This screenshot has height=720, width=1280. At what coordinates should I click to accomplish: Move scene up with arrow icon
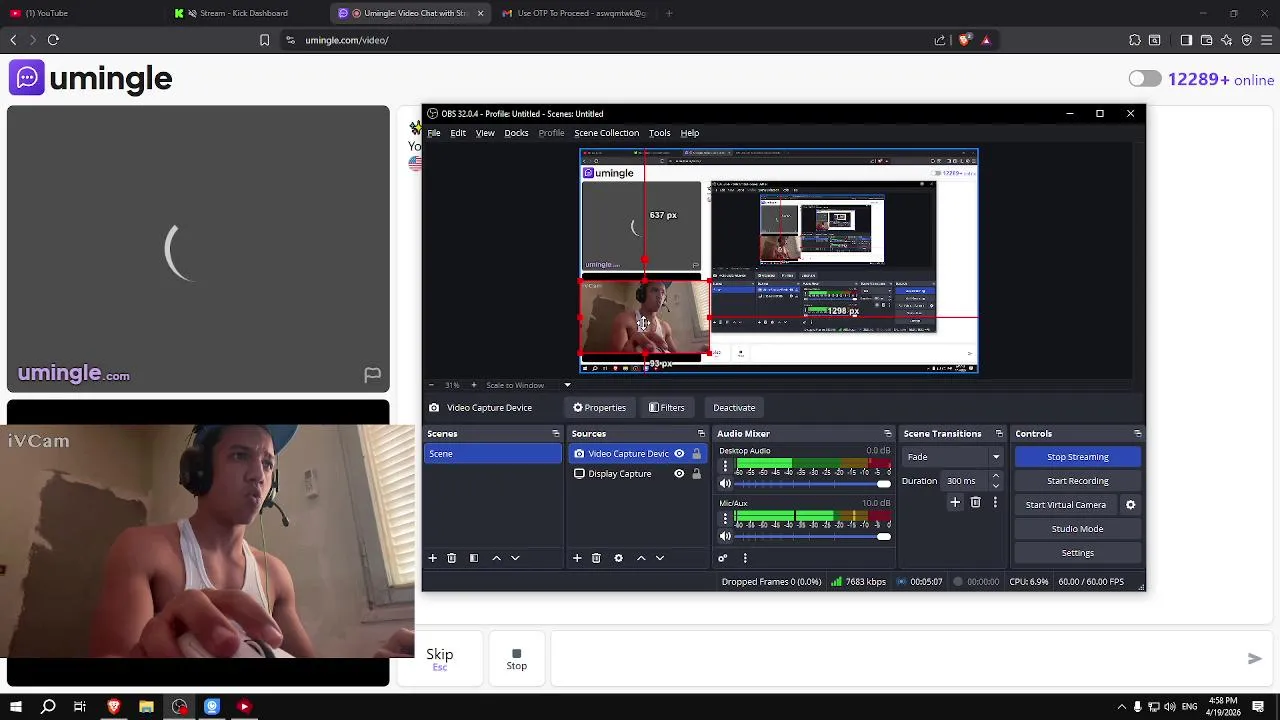[496, 558]
